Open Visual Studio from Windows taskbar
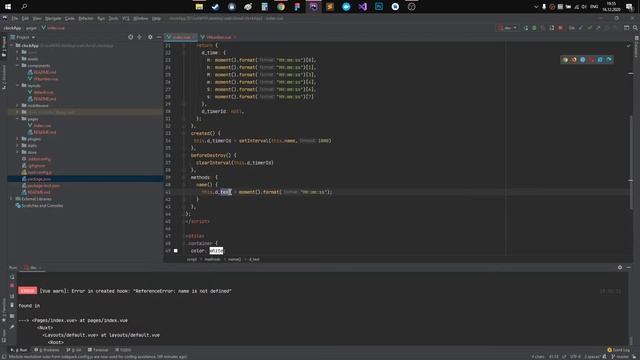This screenshot has width=640, height=360. tap(362, 7)
